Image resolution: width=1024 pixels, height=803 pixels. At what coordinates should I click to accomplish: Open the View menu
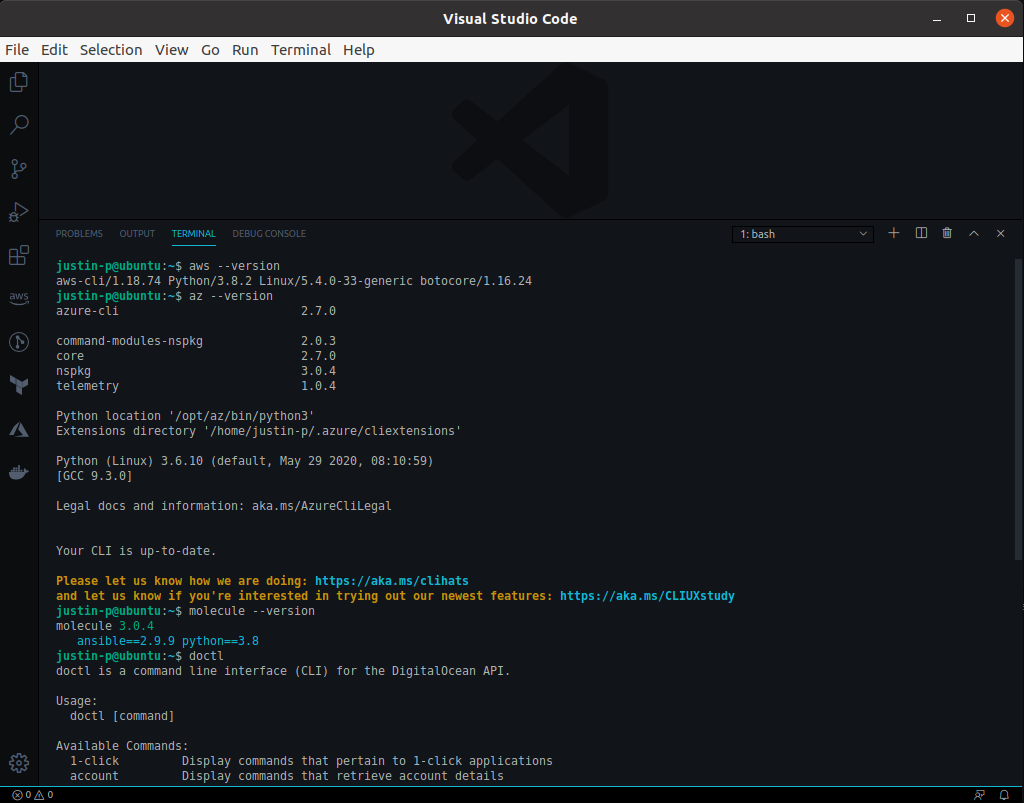(172, 50)
